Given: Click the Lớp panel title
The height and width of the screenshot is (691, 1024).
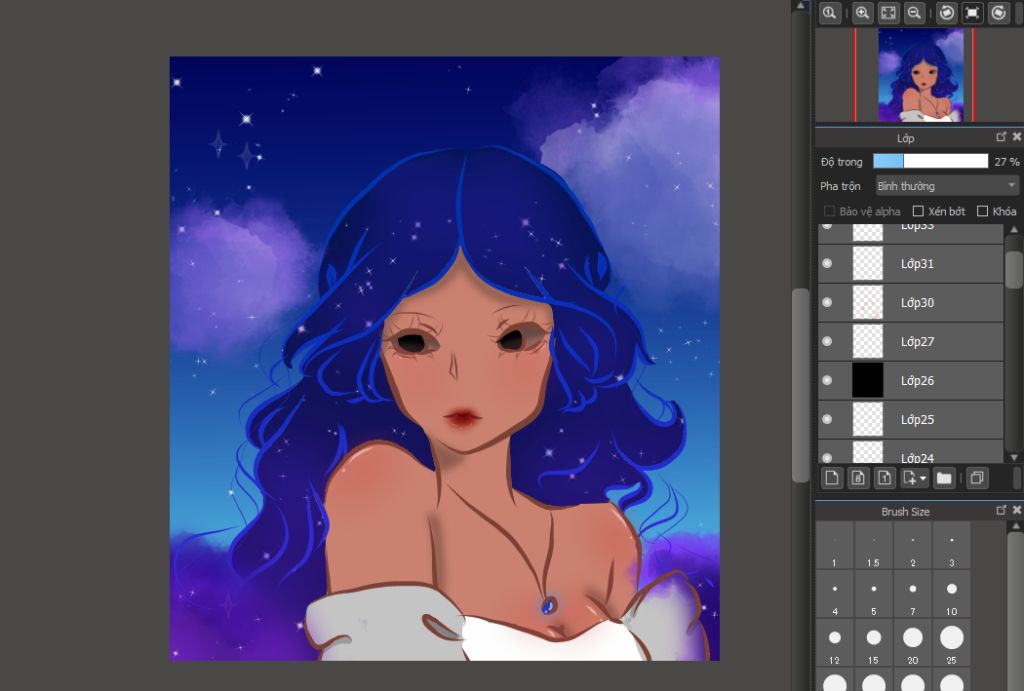Looking at the screenshot, I should tap(905, 138).
